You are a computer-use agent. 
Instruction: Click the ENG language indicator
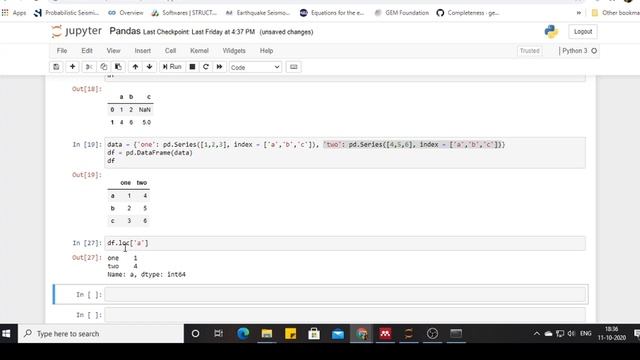[586, 334]
